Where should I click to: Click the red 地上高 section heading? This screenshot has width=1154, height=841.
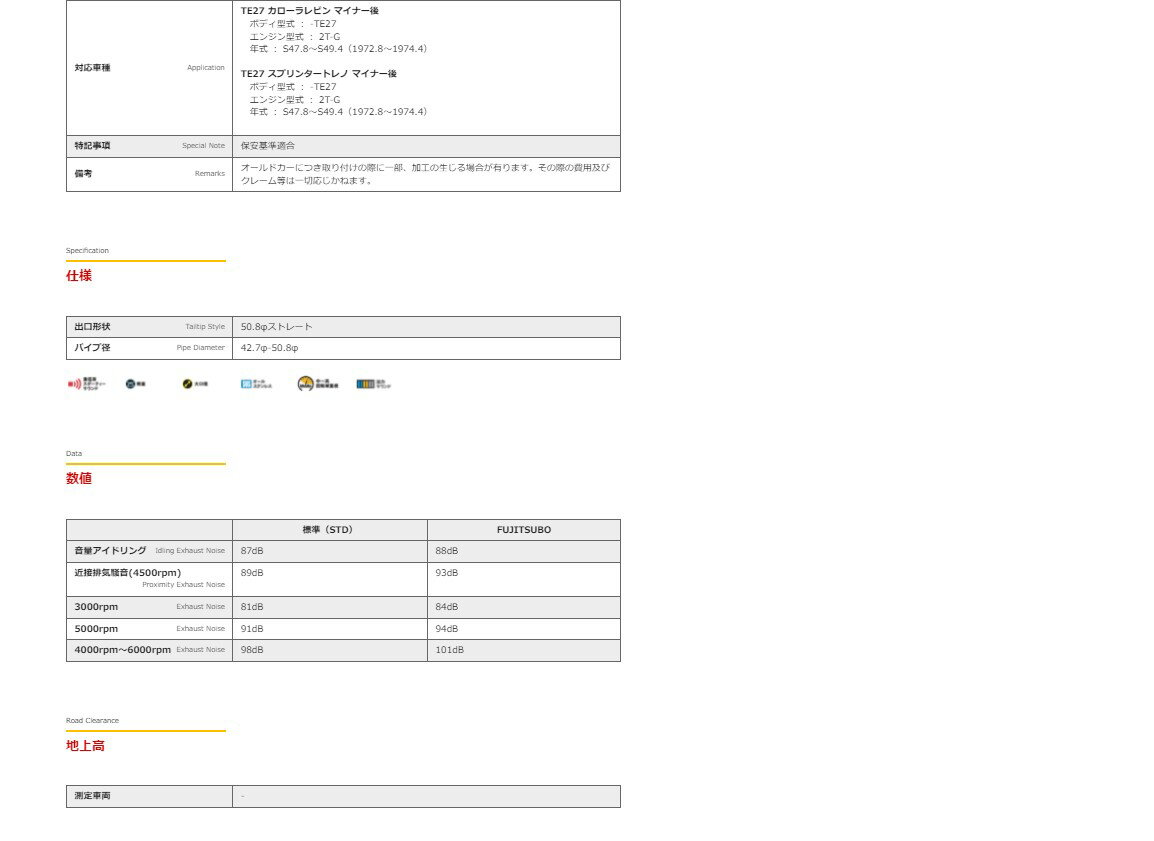tap(85, 746)
